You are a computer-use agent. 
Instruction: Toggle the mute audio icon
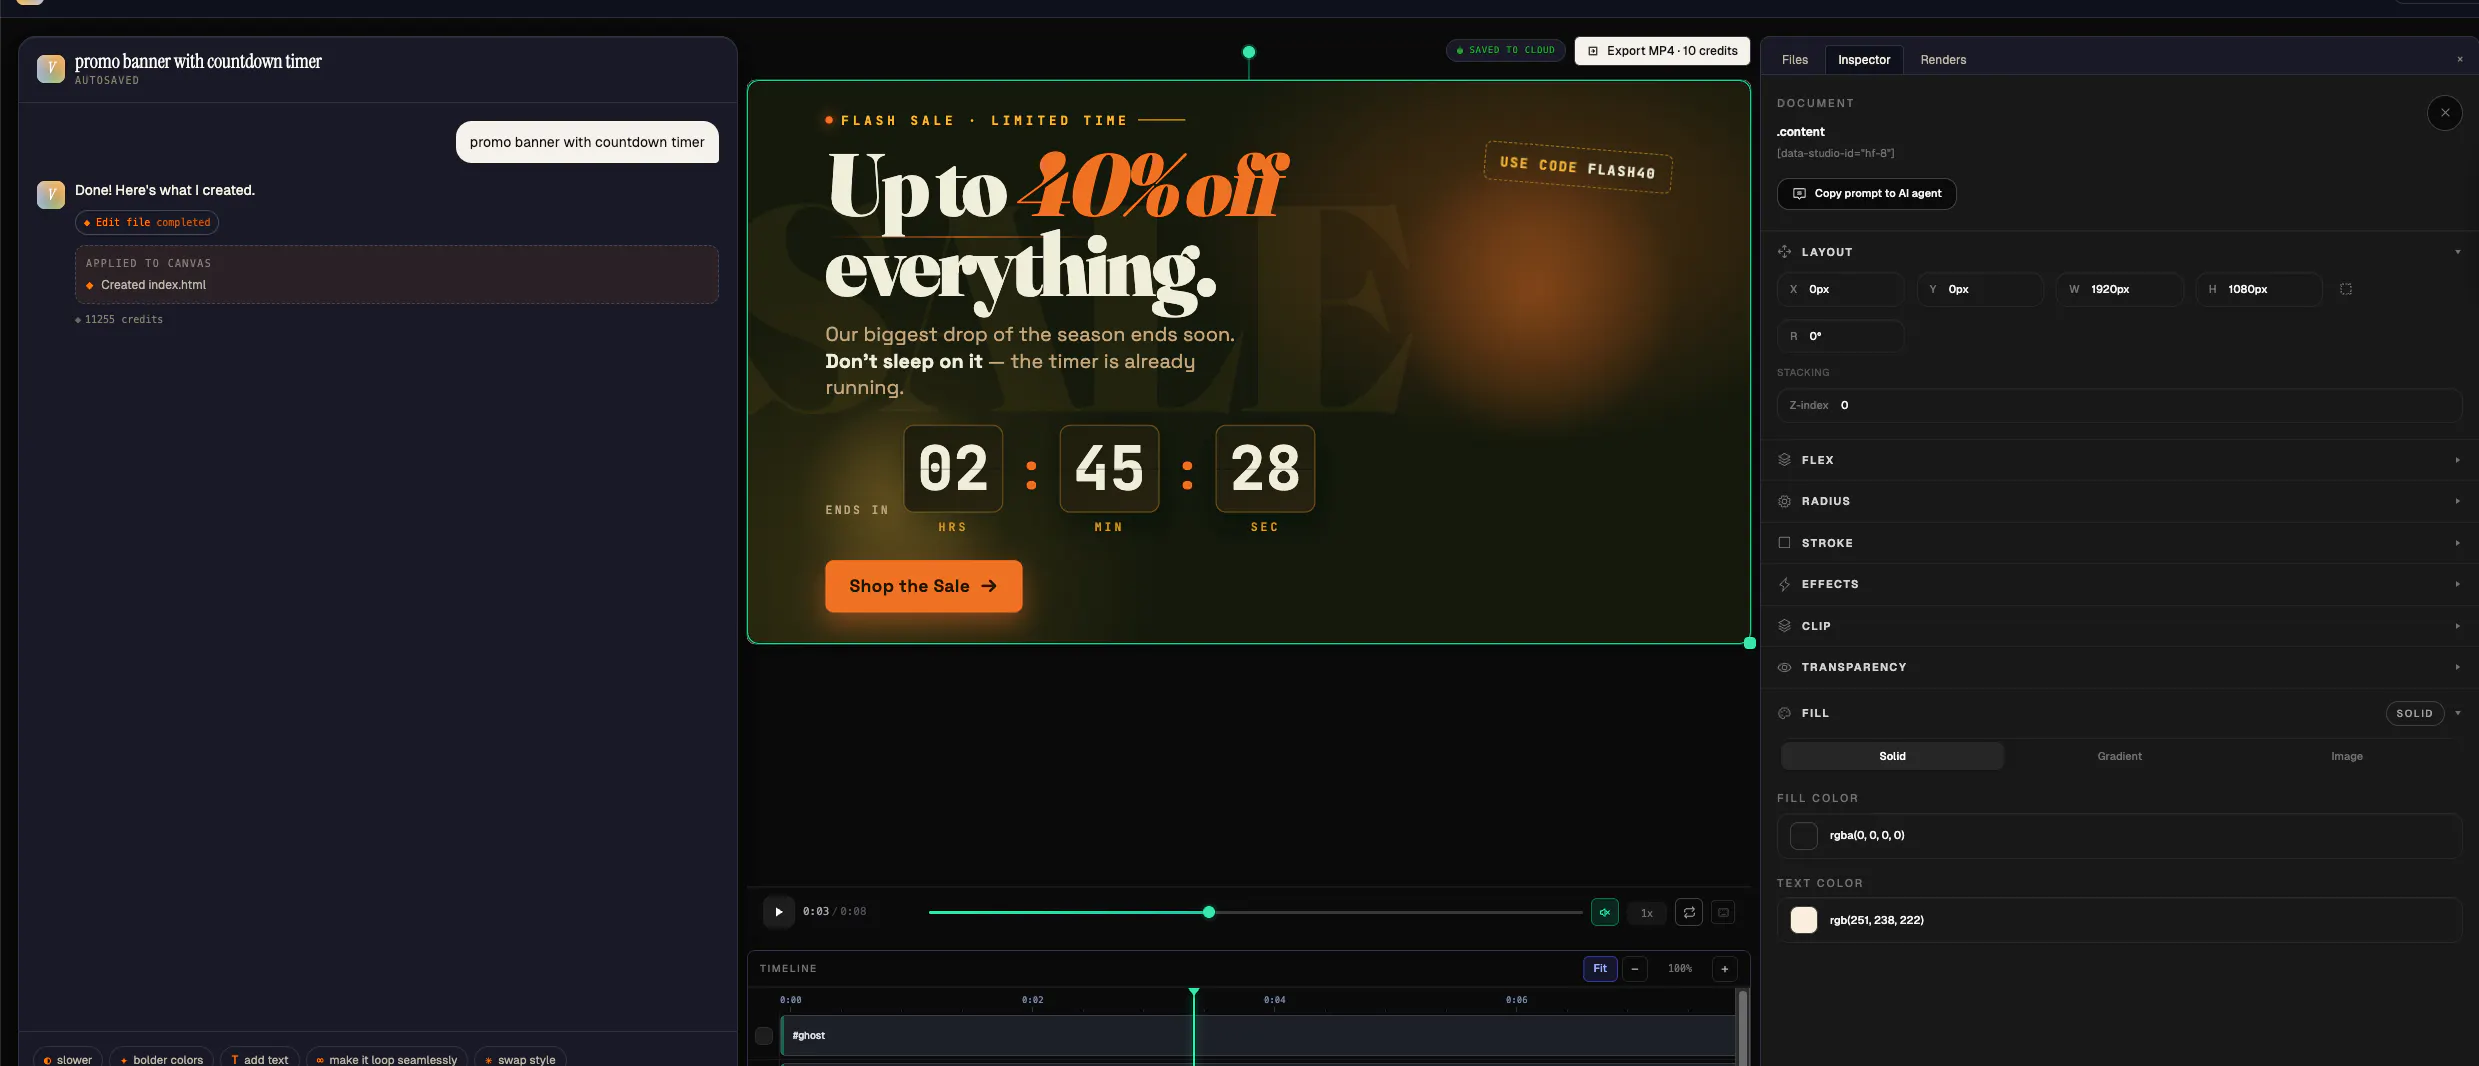click(1604, 912)
